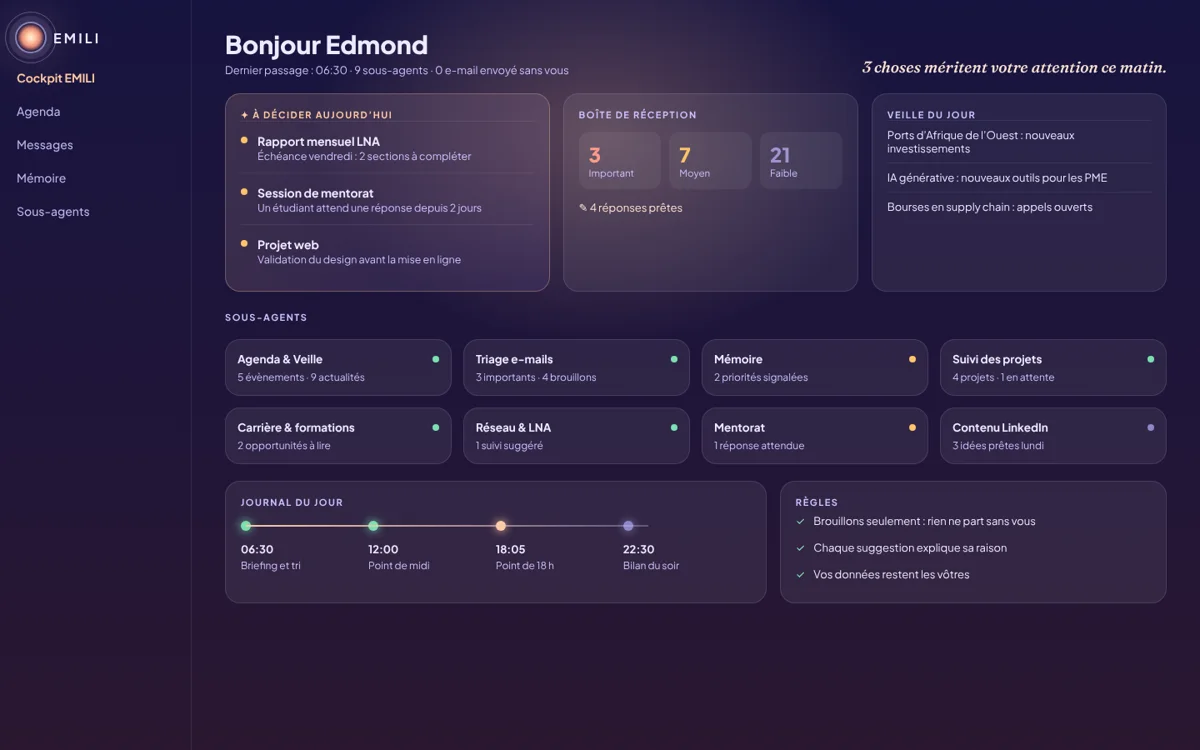Click the EMILI glowing orb logo
Screen dimensions: 1200x750
click(x=31, y=38)
